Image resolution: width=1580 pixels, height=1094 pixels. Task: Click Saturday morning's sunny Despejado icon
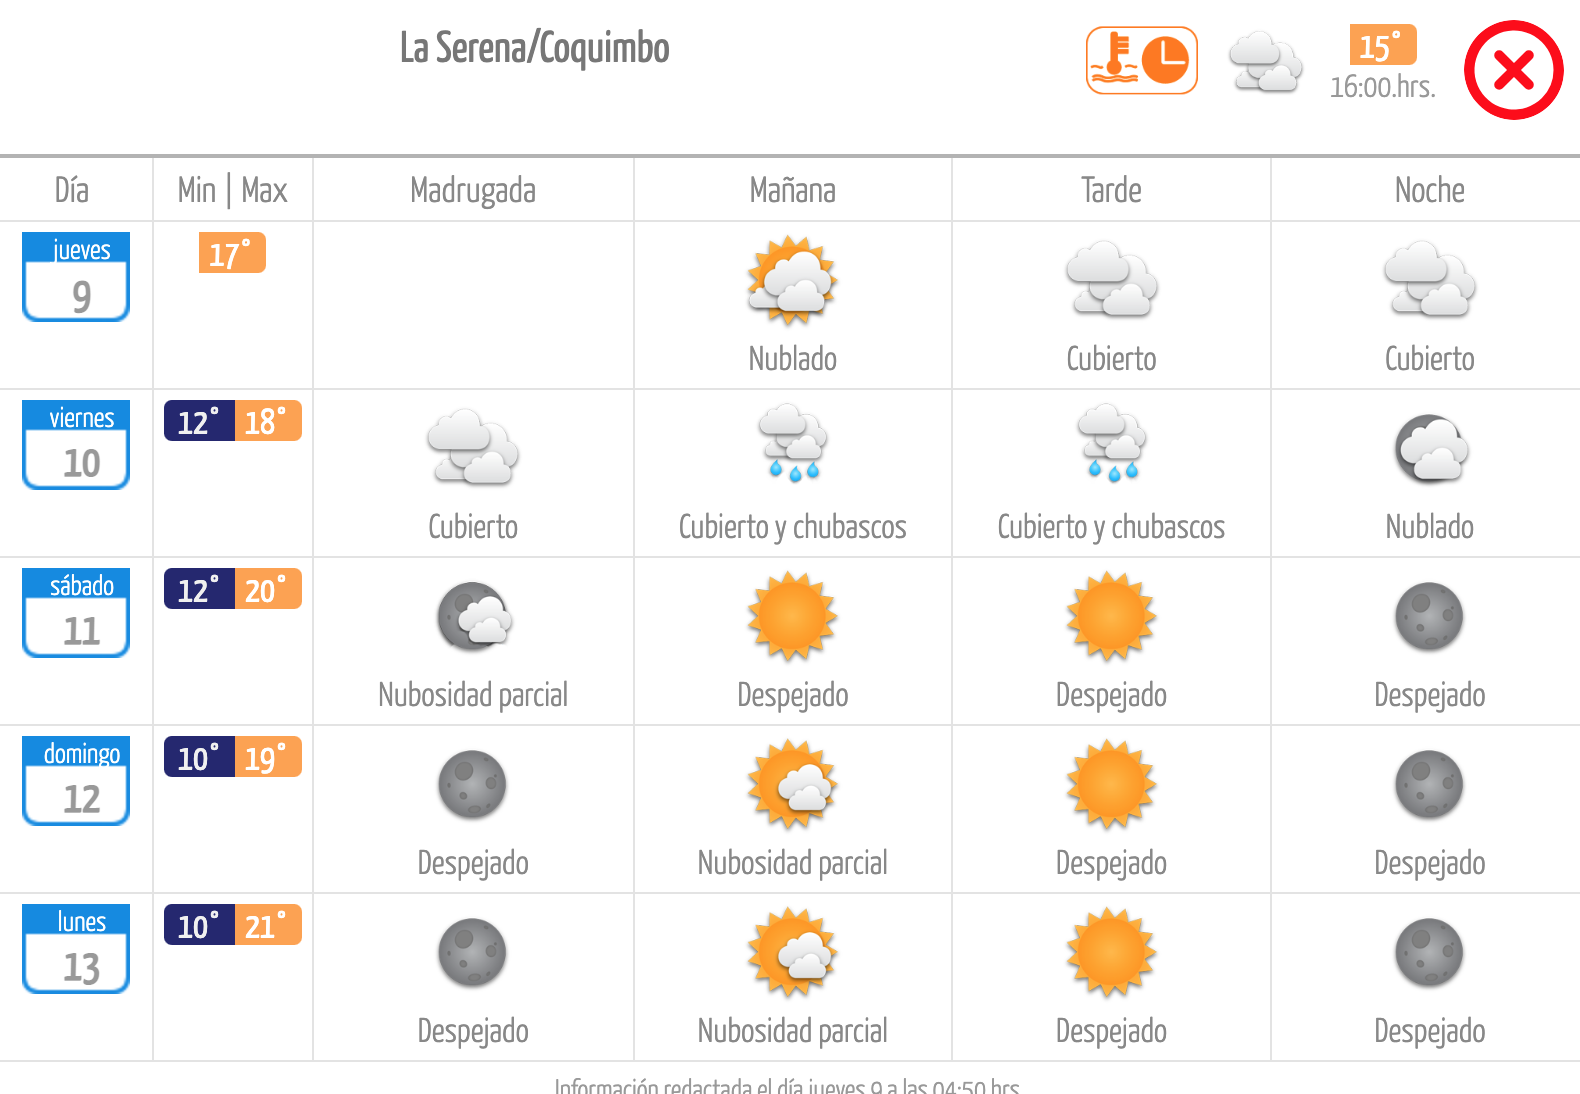pyautogui.click(x=793, y=615)
